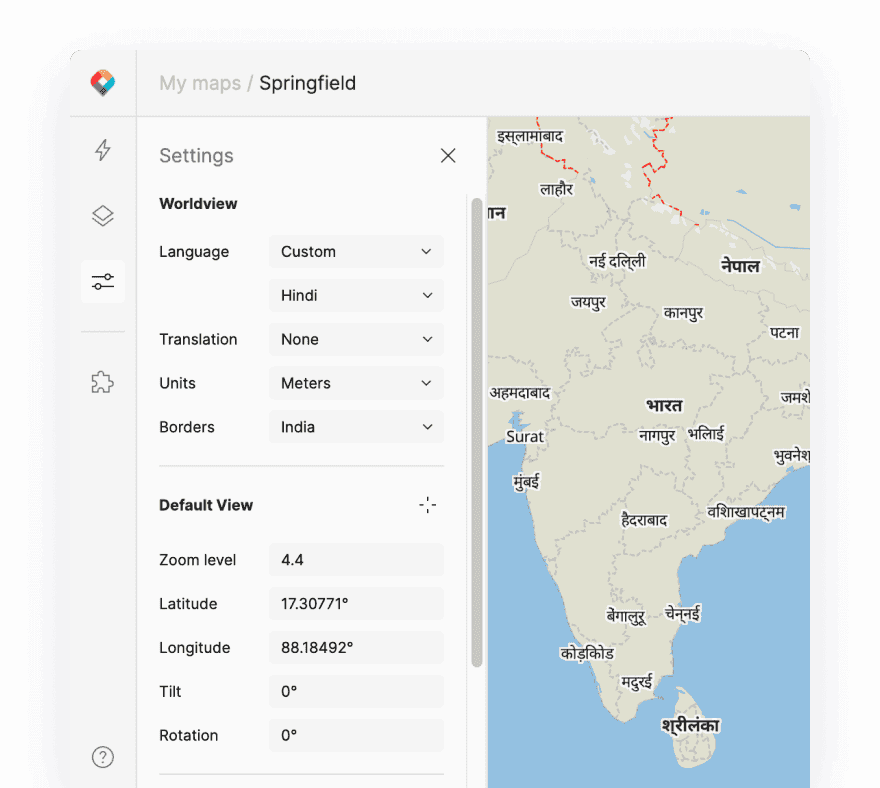The image size is (880, 788).
Task: Click the हैदराबाद city label
Action: (644, 520)
